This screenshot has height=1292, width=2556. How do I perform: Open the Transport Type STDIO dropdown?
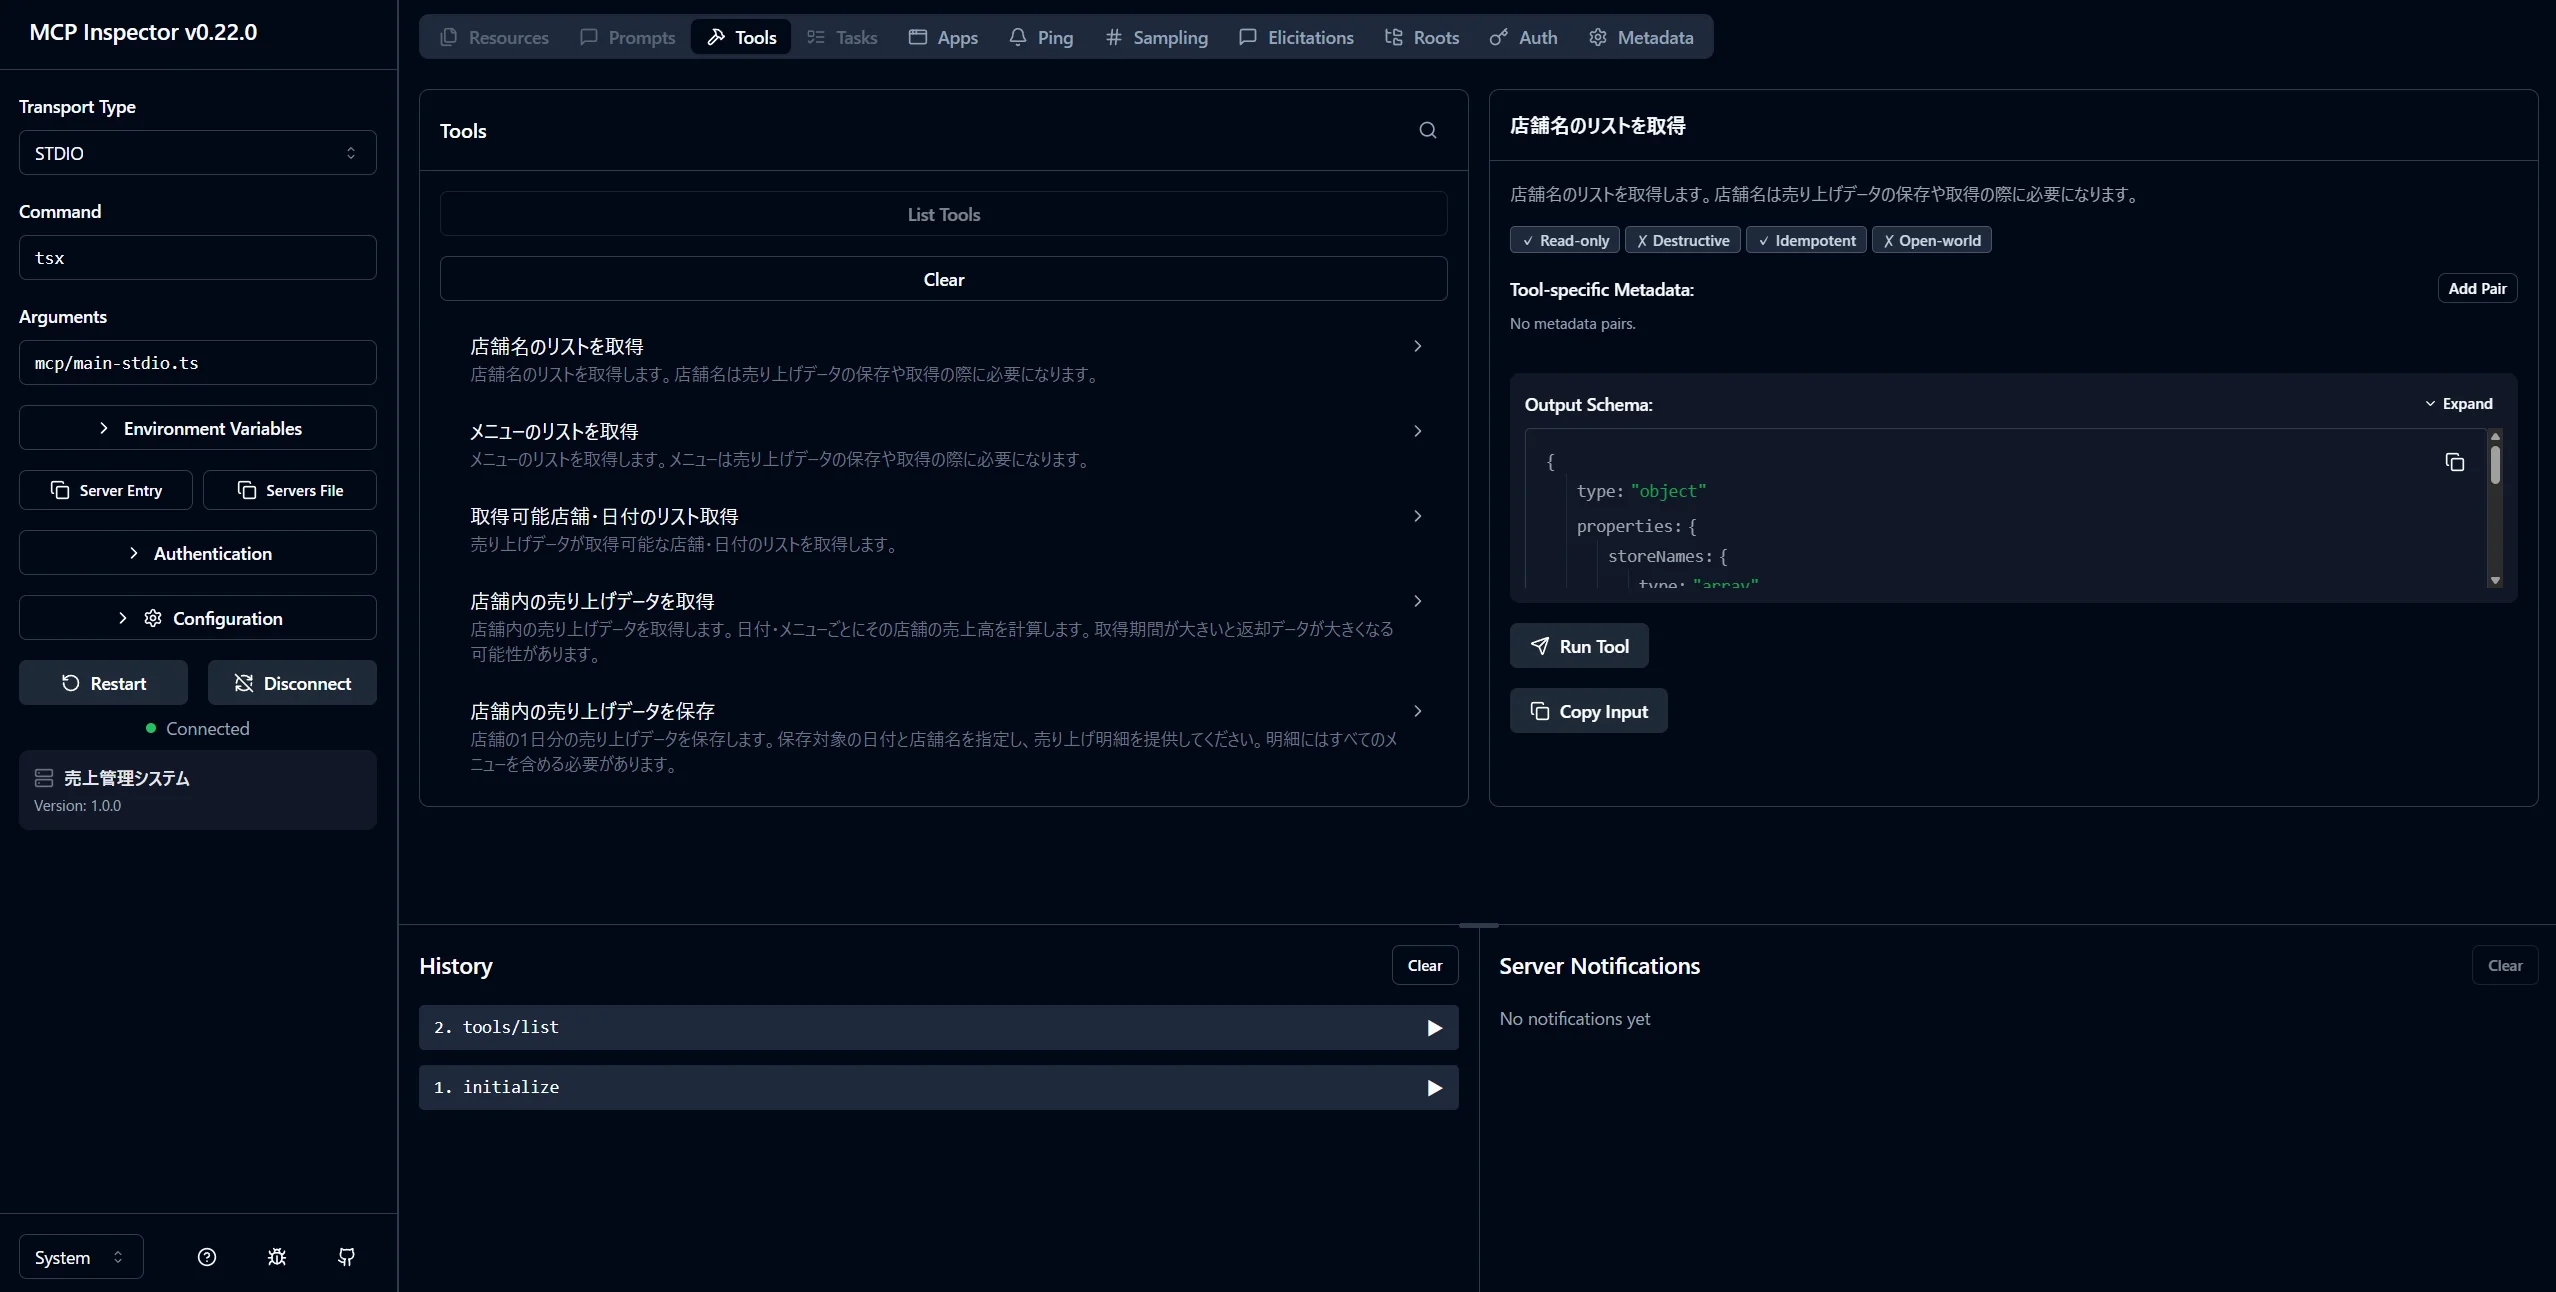(x=198, y=153)
